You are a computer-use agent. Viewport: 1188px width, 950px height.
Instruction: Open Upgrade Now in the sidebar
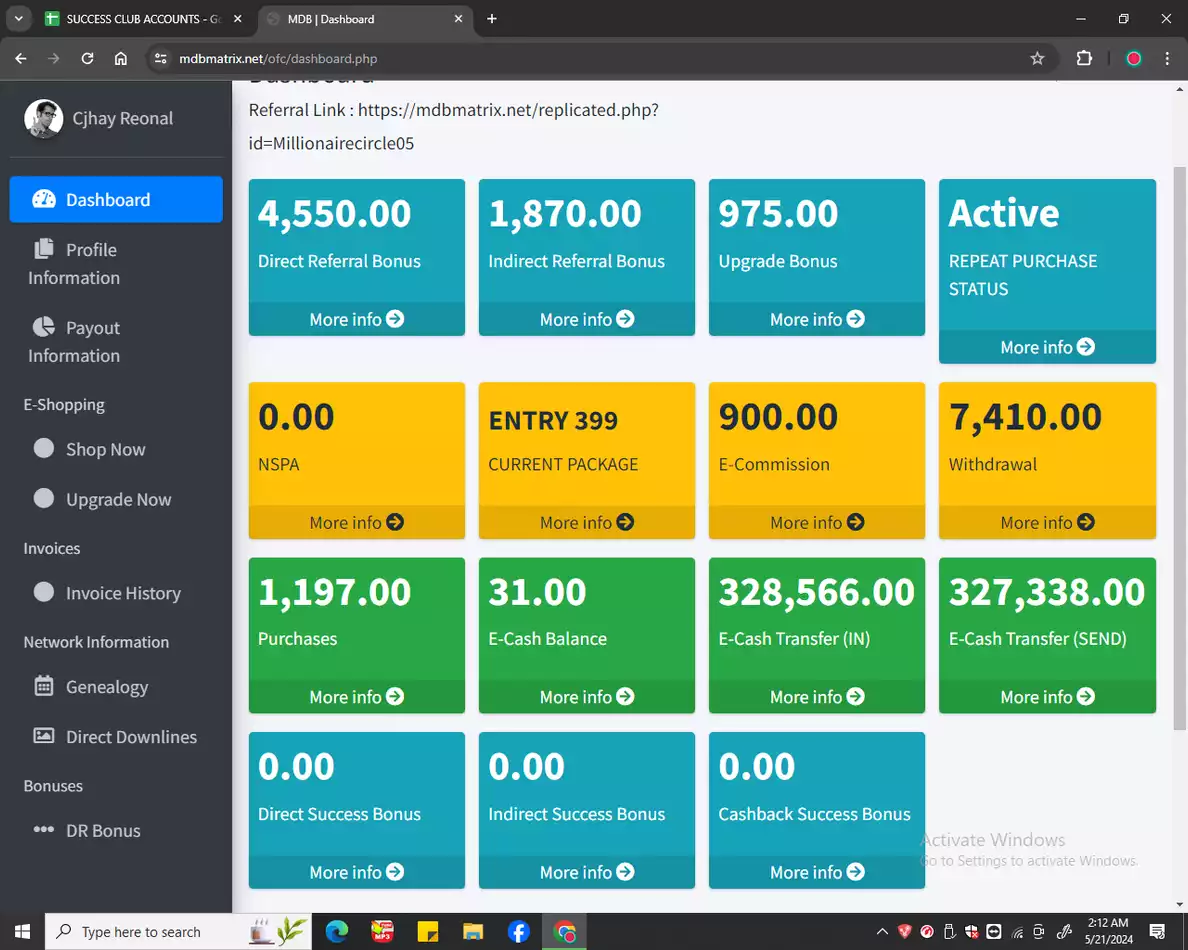click(x=118, y=499)
